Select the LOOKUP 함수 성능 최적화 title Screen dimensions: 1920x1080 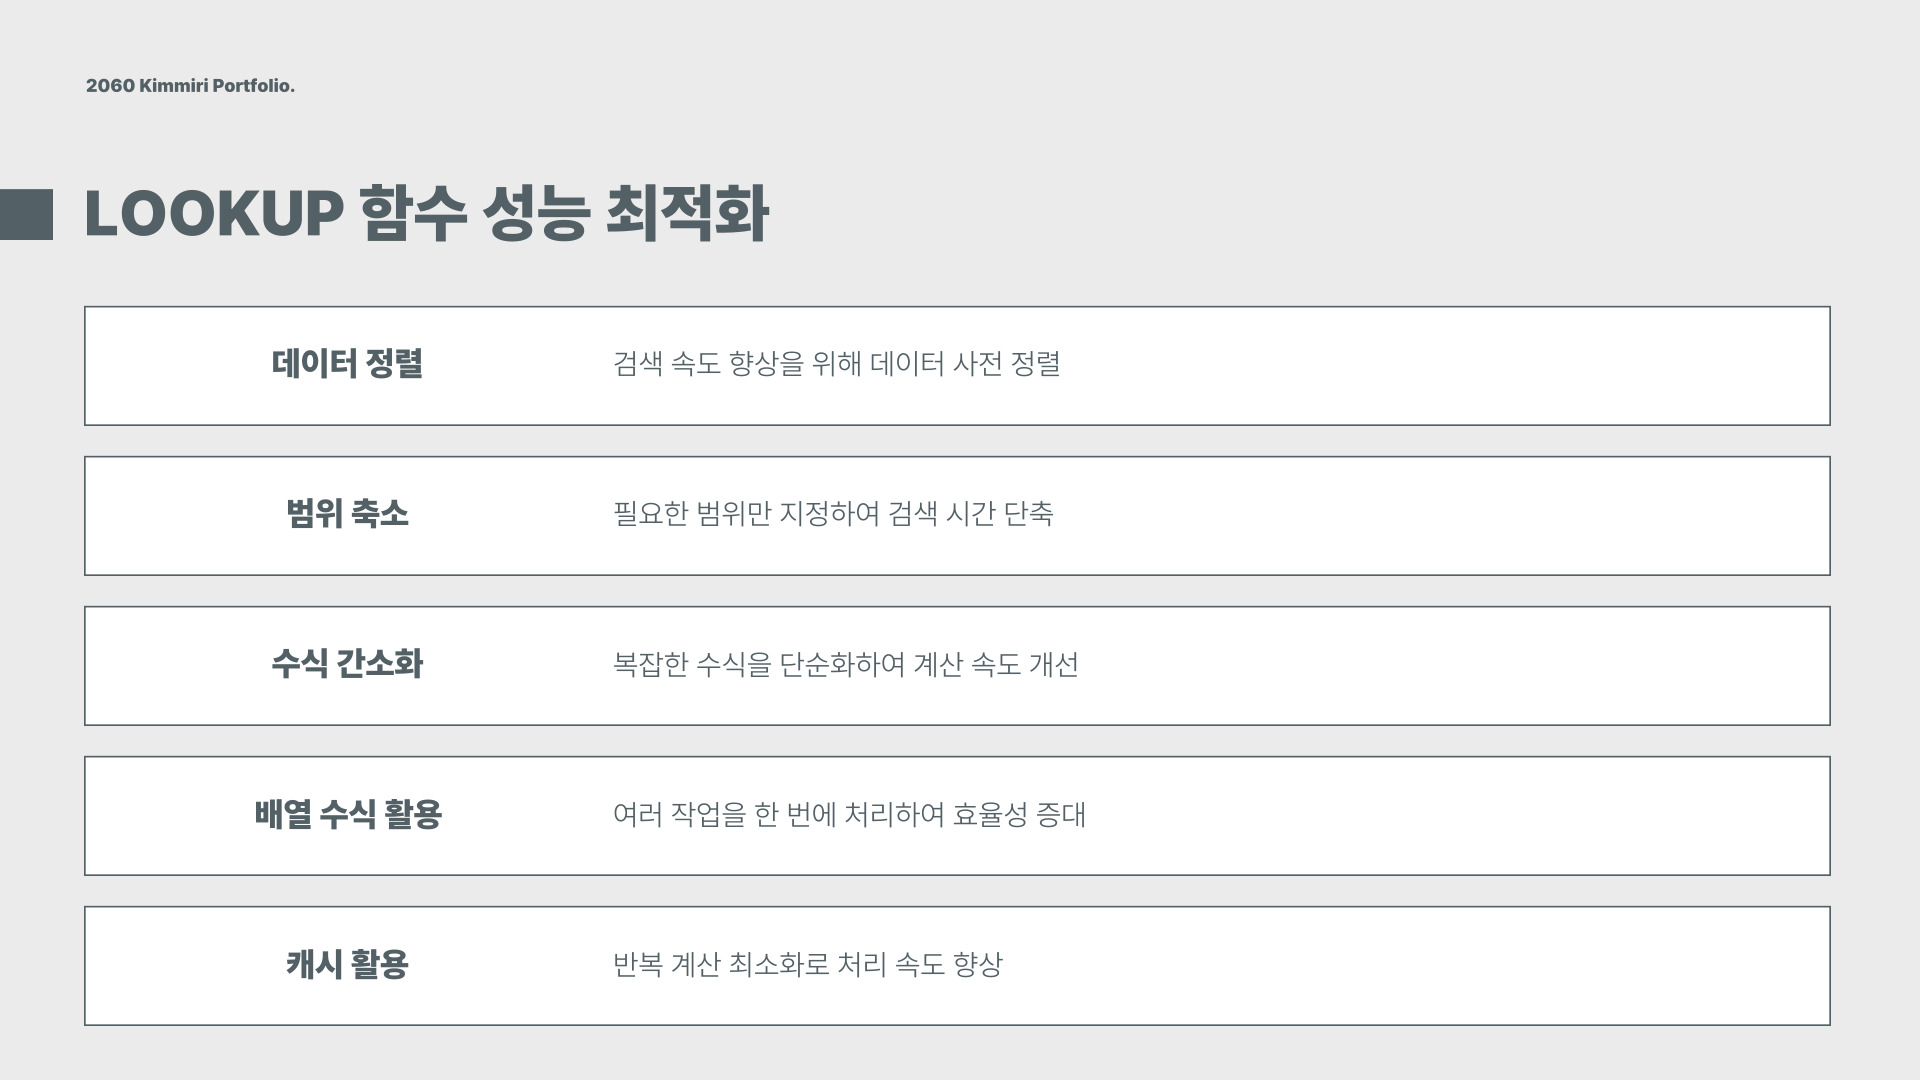tap(426, 214)
